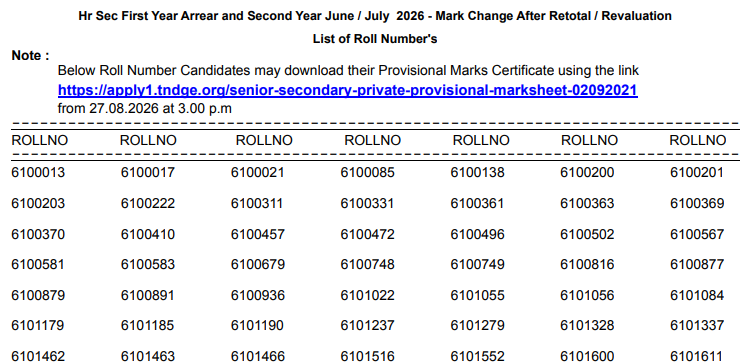Viewport: 754px width, 364px height.
Task: Click roll number 6100877
Action: pos(697,264)
